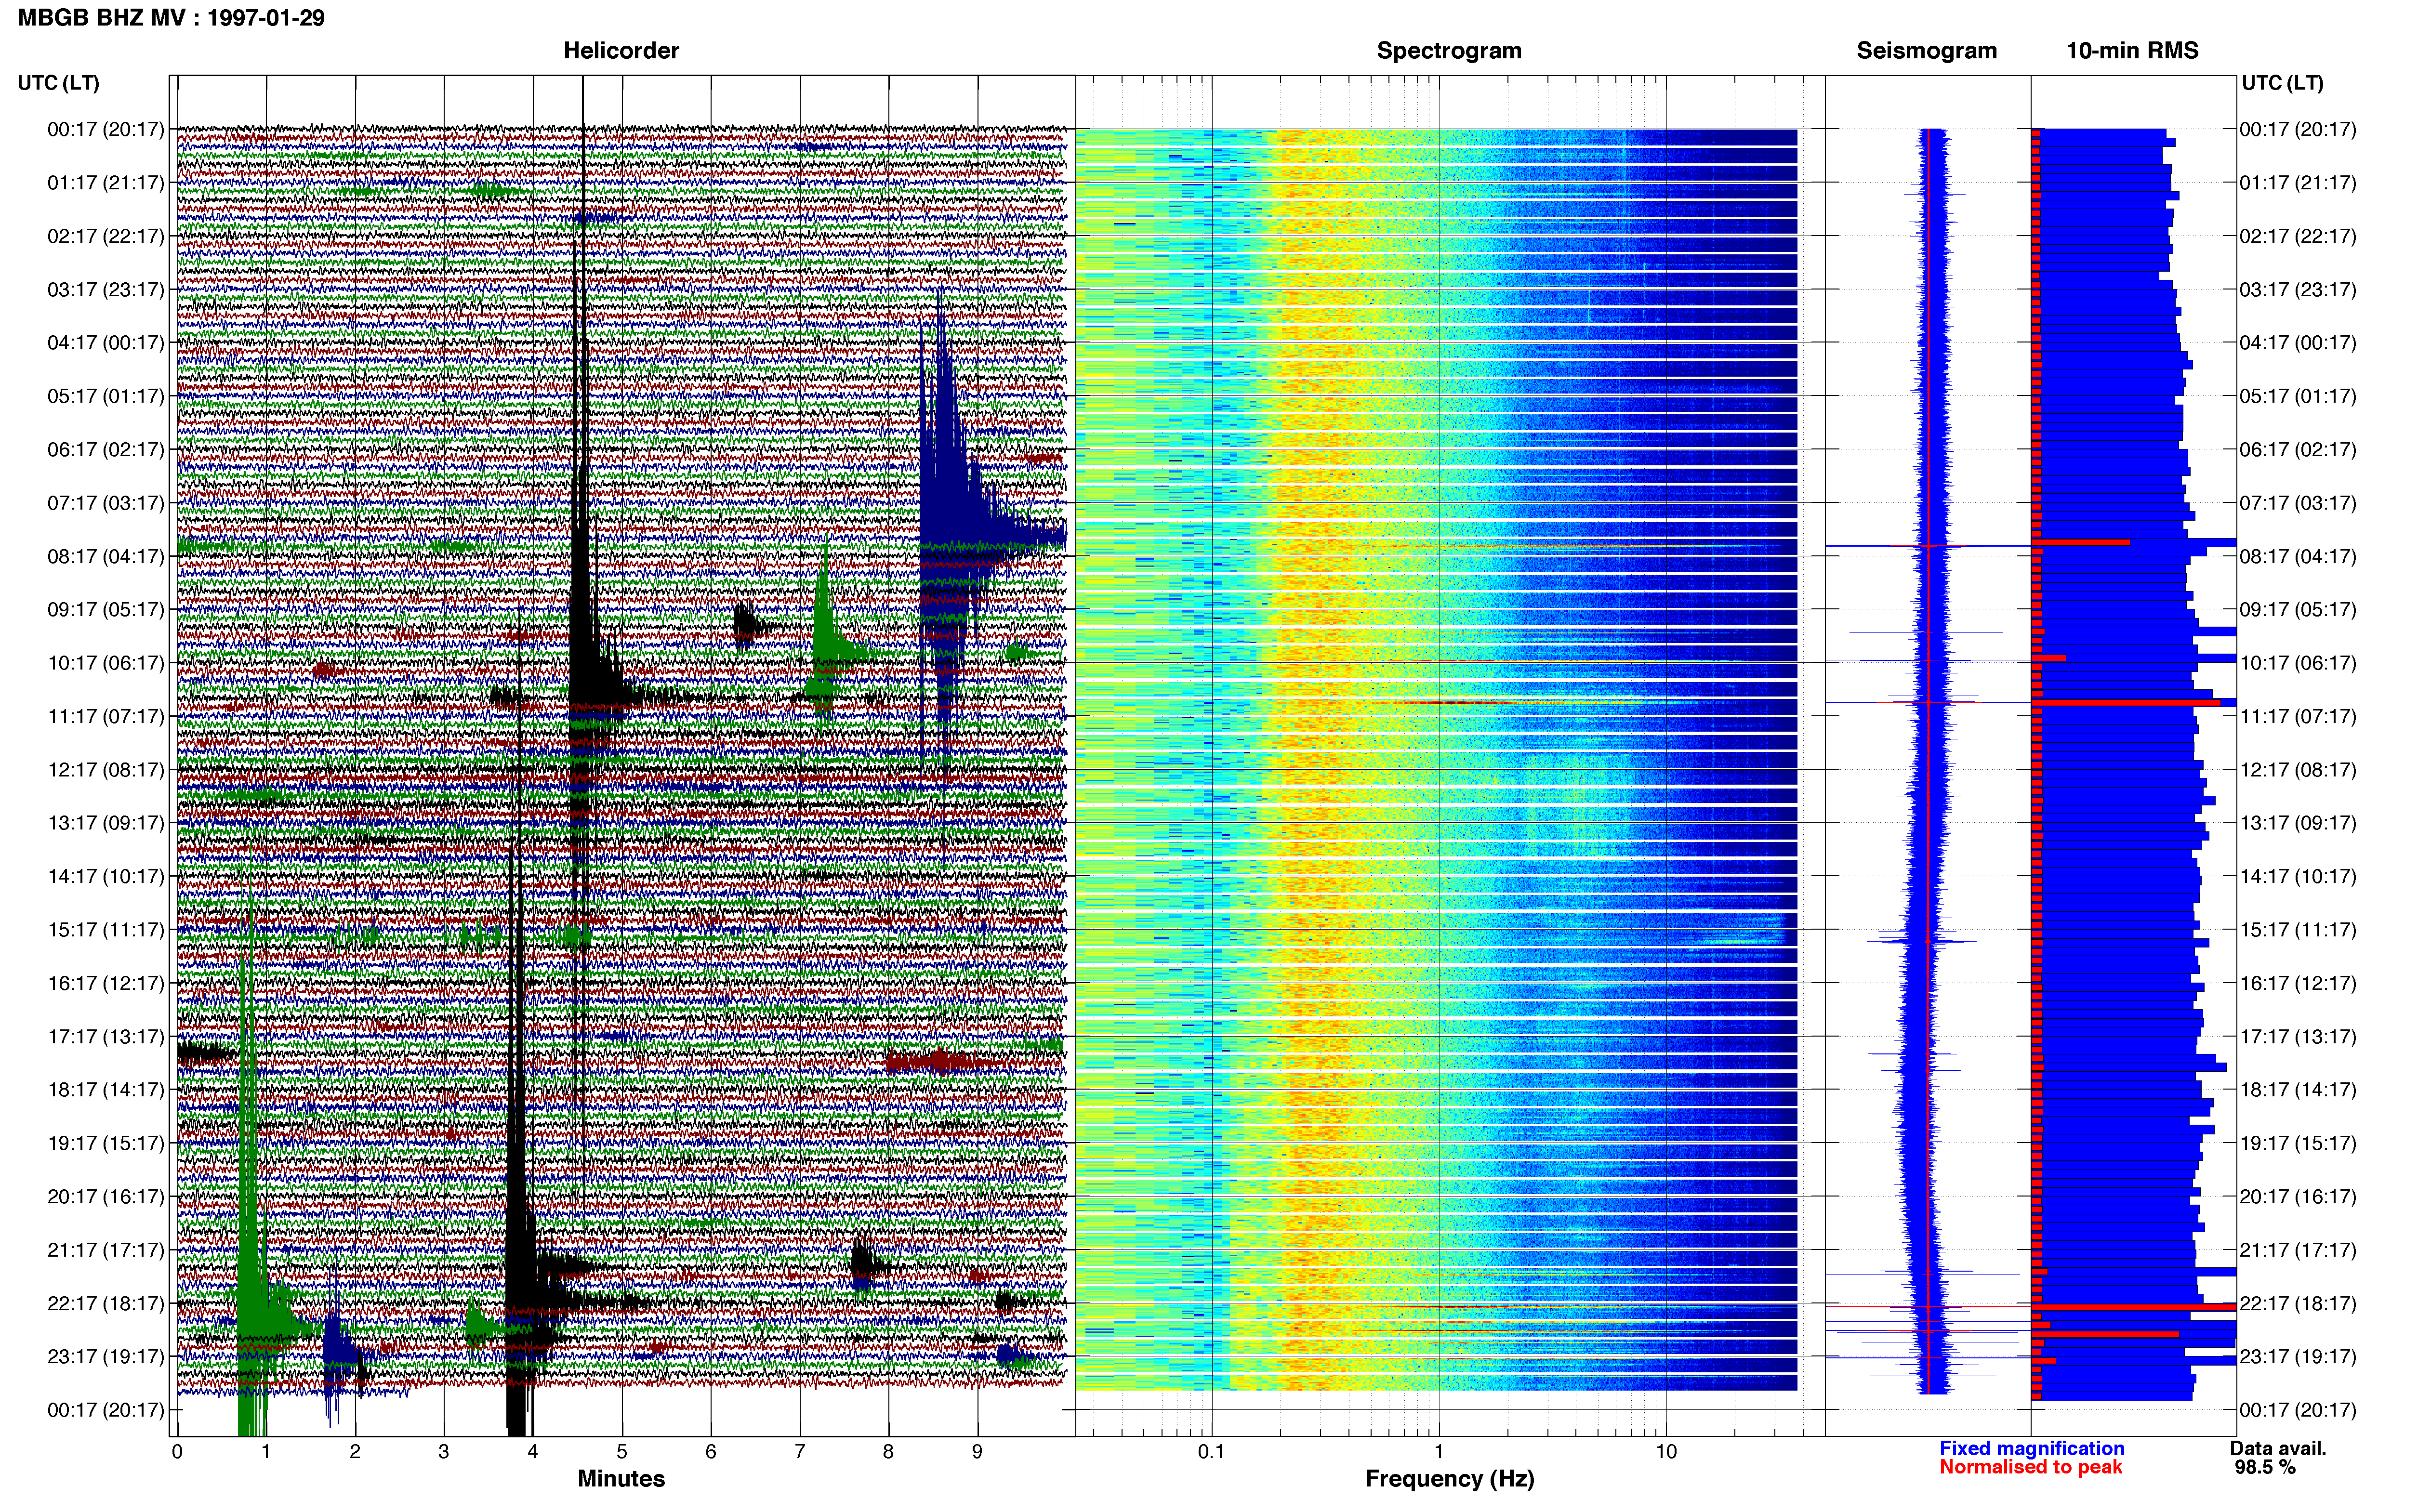
Task: Click the right-side time label '11:17 (07:17)'
Action: (x=2298, y=716)
